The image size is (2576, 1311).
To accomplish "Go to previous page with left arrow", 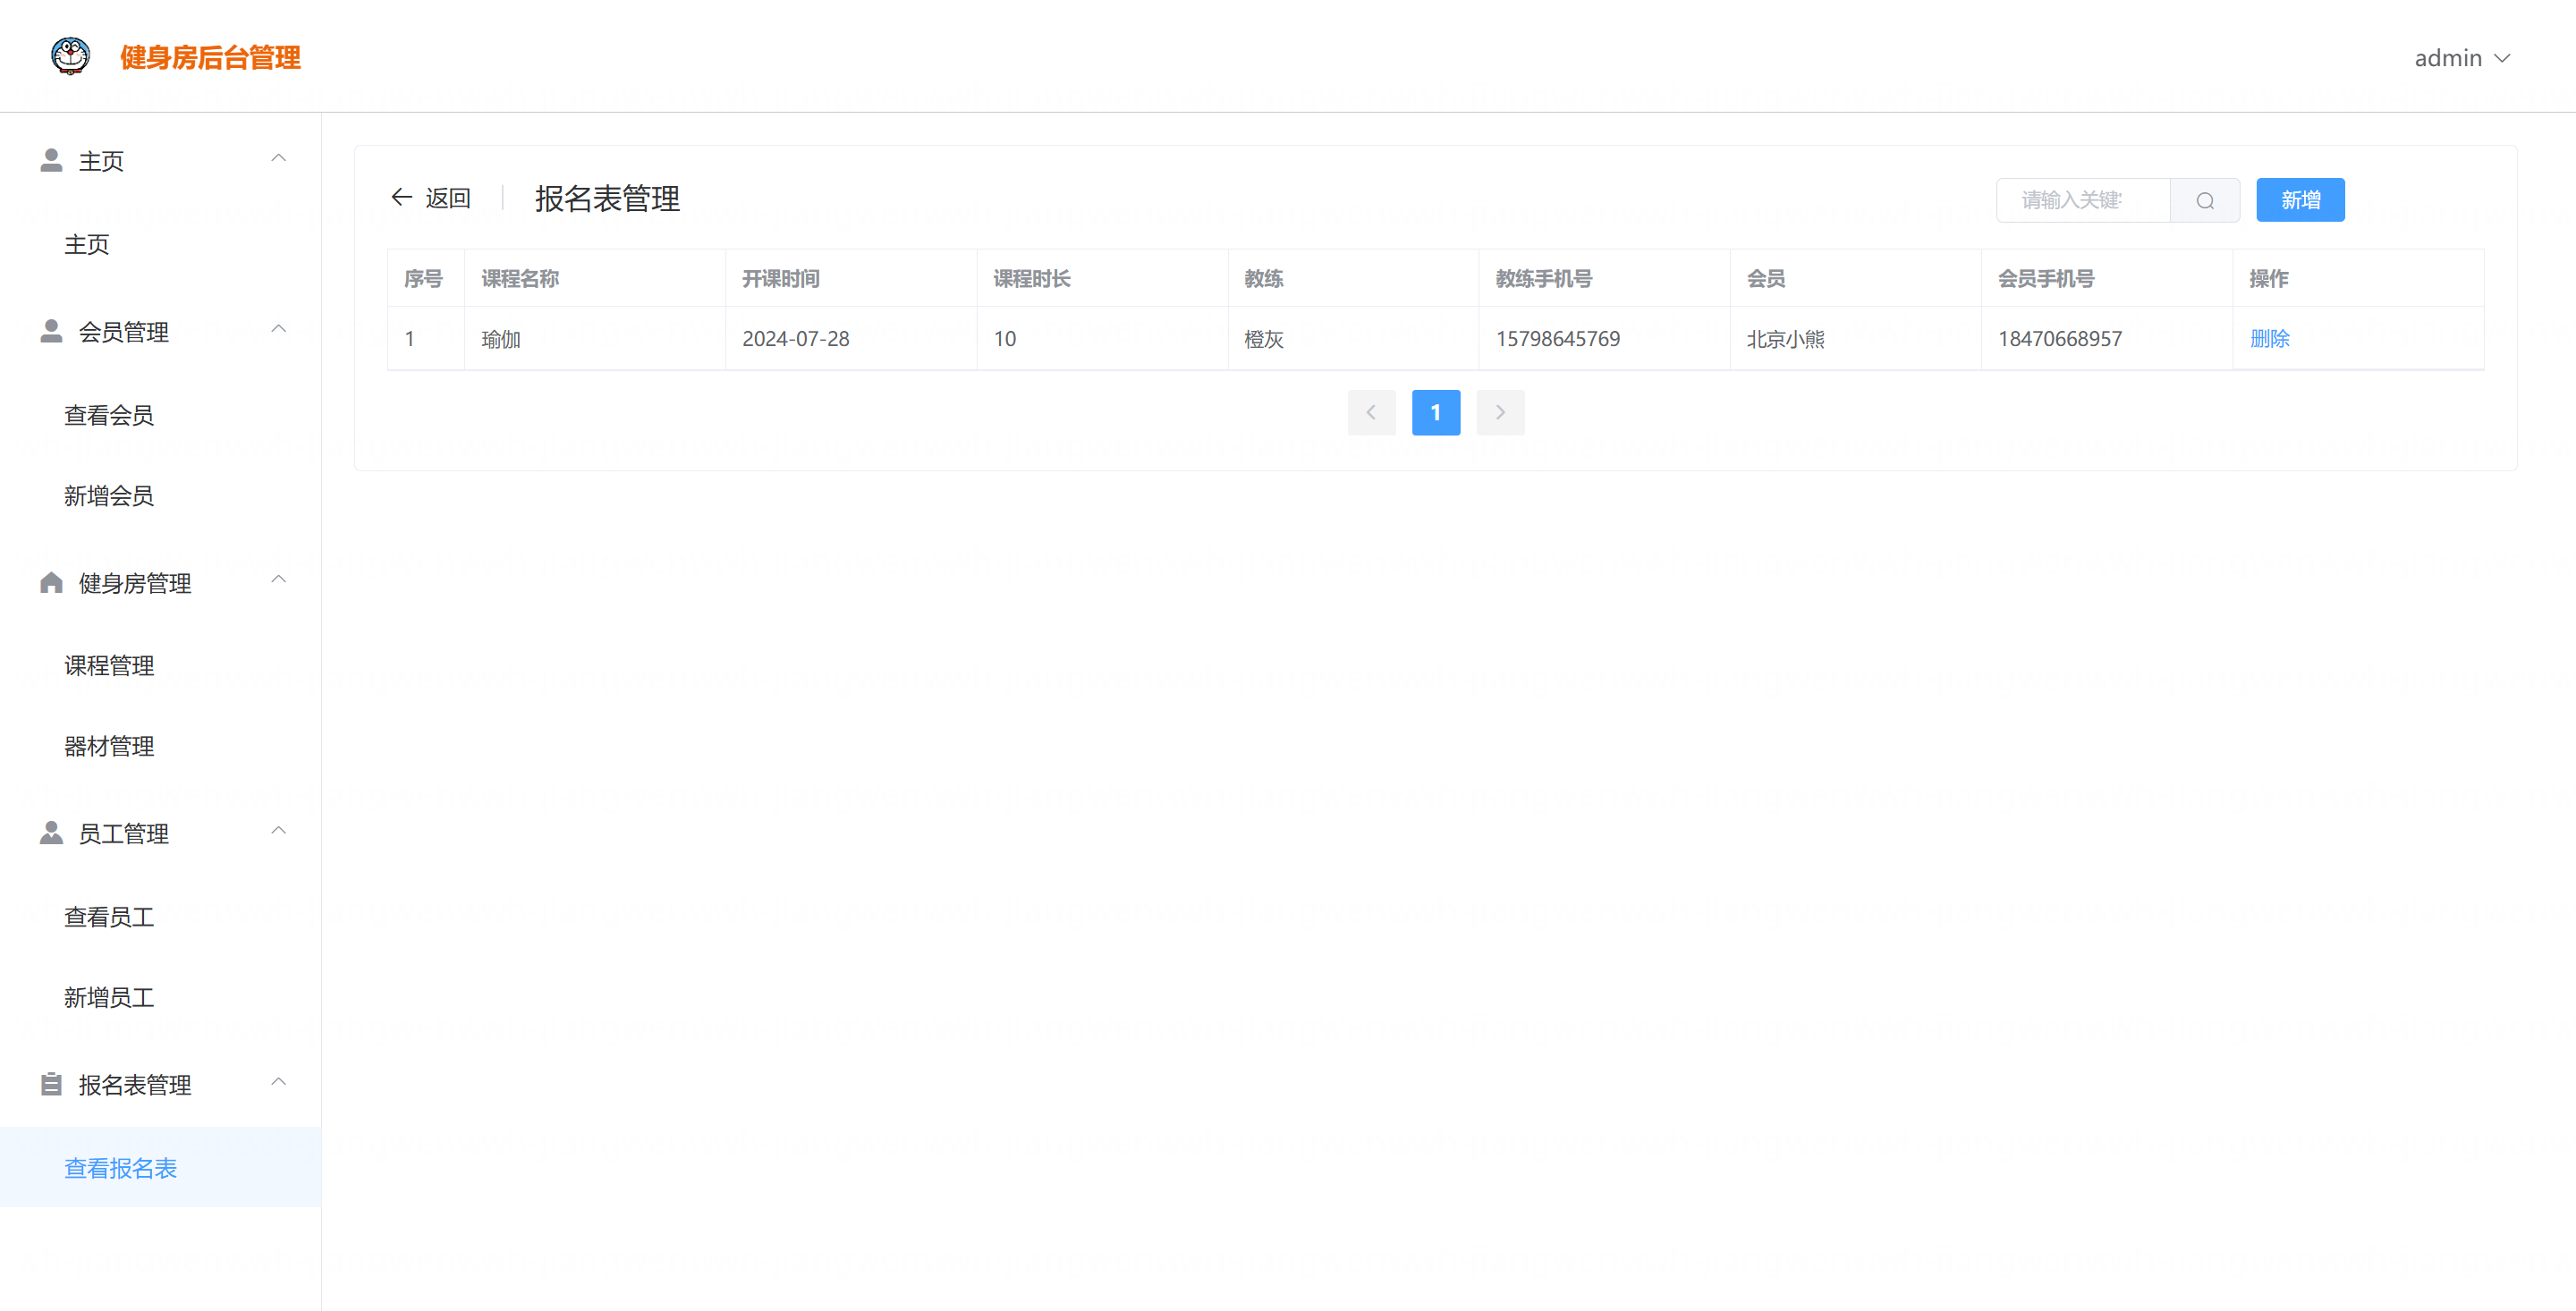I will (x=1371, y=412).
